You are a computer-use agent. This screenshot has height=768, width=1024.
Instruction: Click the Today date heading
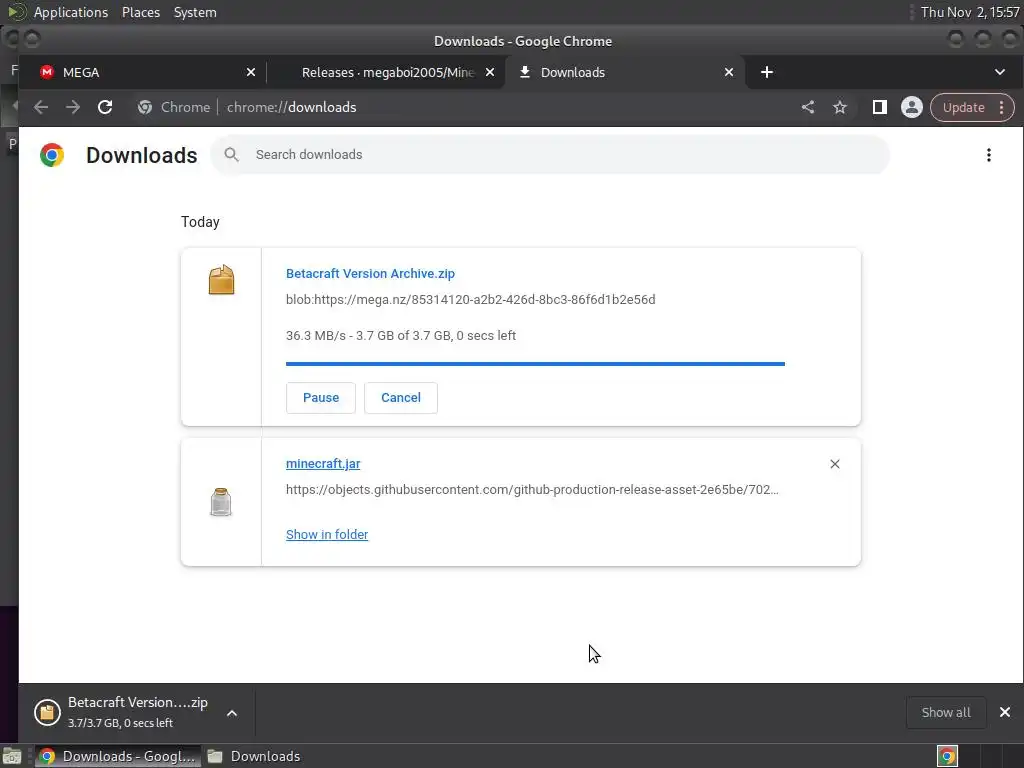click(x=200, y=222)
